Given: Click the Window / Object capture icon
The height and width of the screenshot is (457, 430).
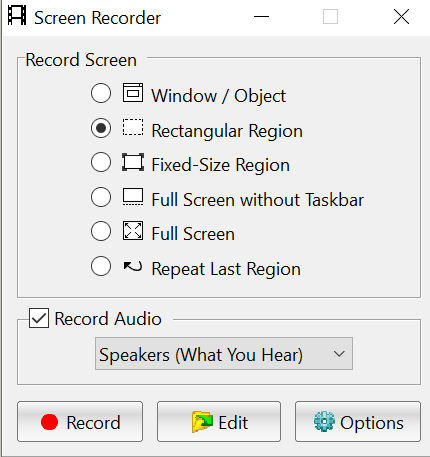Looking at the screenshot, I should pyautogui.click(x=133, y=93).
